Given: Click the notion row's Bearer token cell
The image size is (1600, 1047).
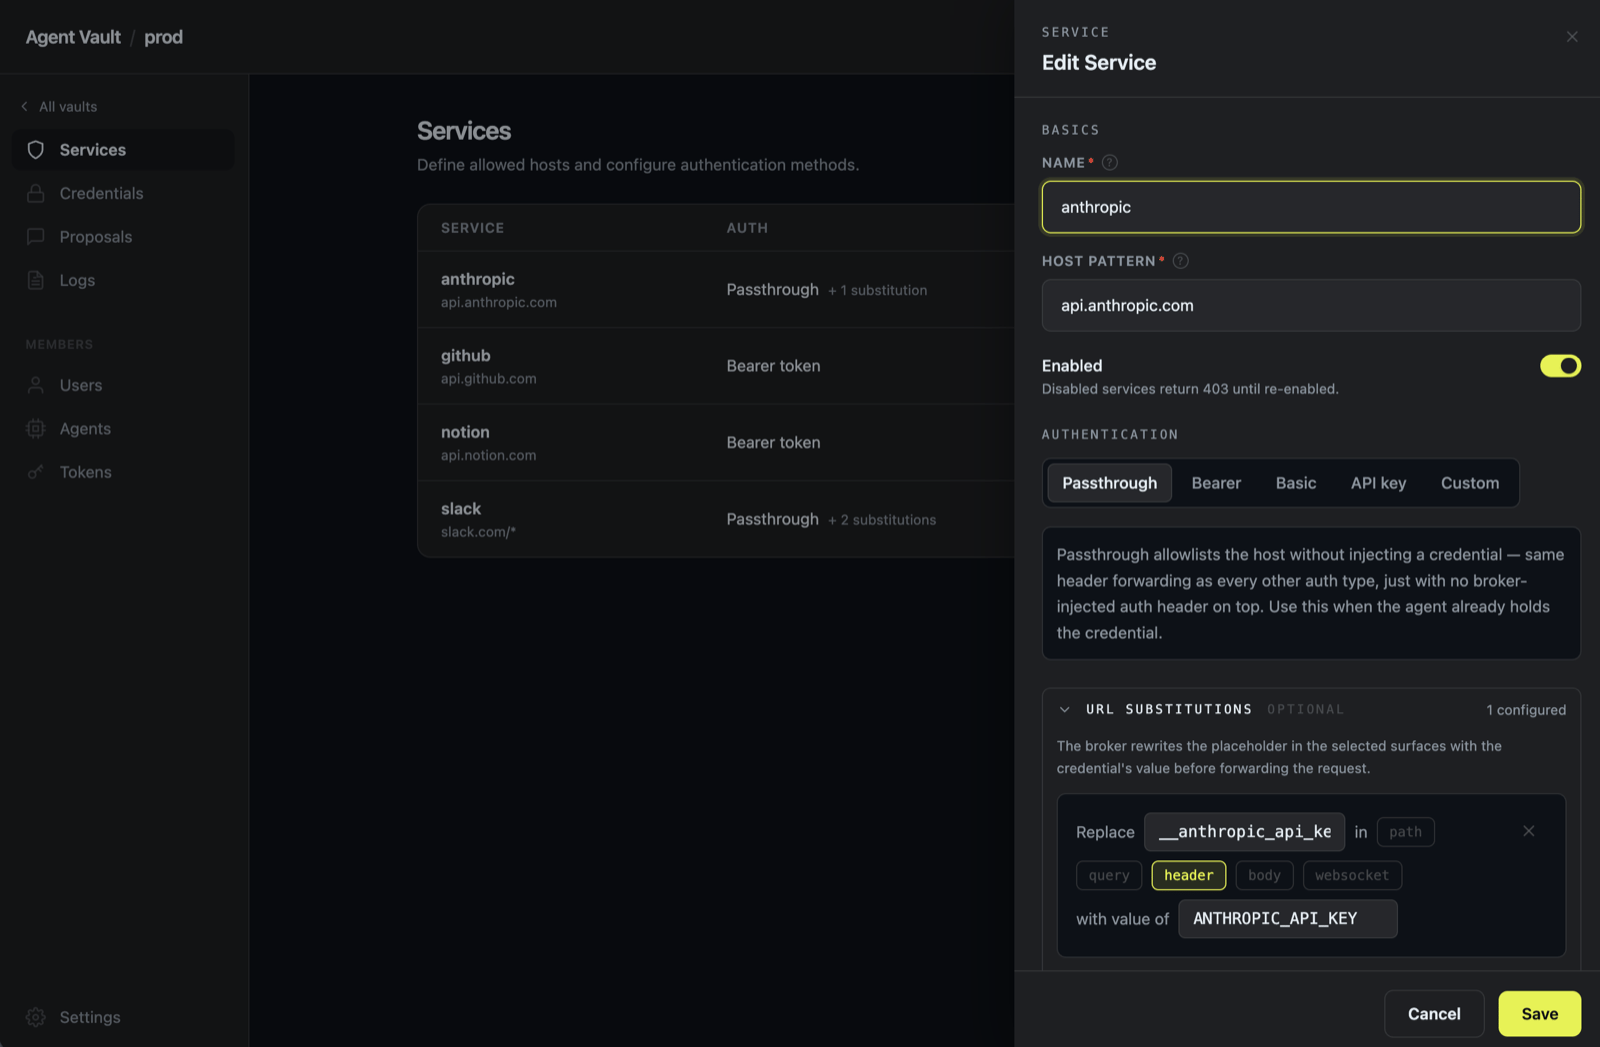Looking at the screenshot, I should pos(773,442).
